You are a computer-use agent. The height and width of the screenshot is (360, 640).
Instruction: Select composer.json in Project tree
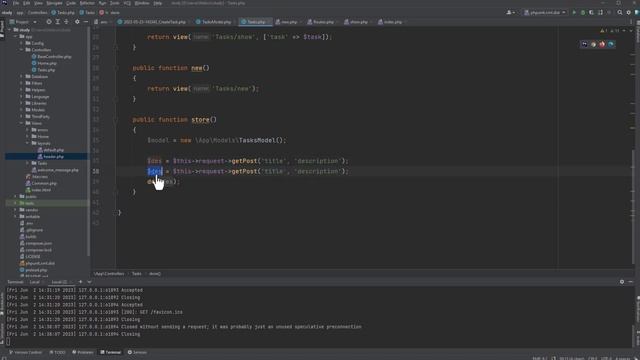click(x=36, y=243)
